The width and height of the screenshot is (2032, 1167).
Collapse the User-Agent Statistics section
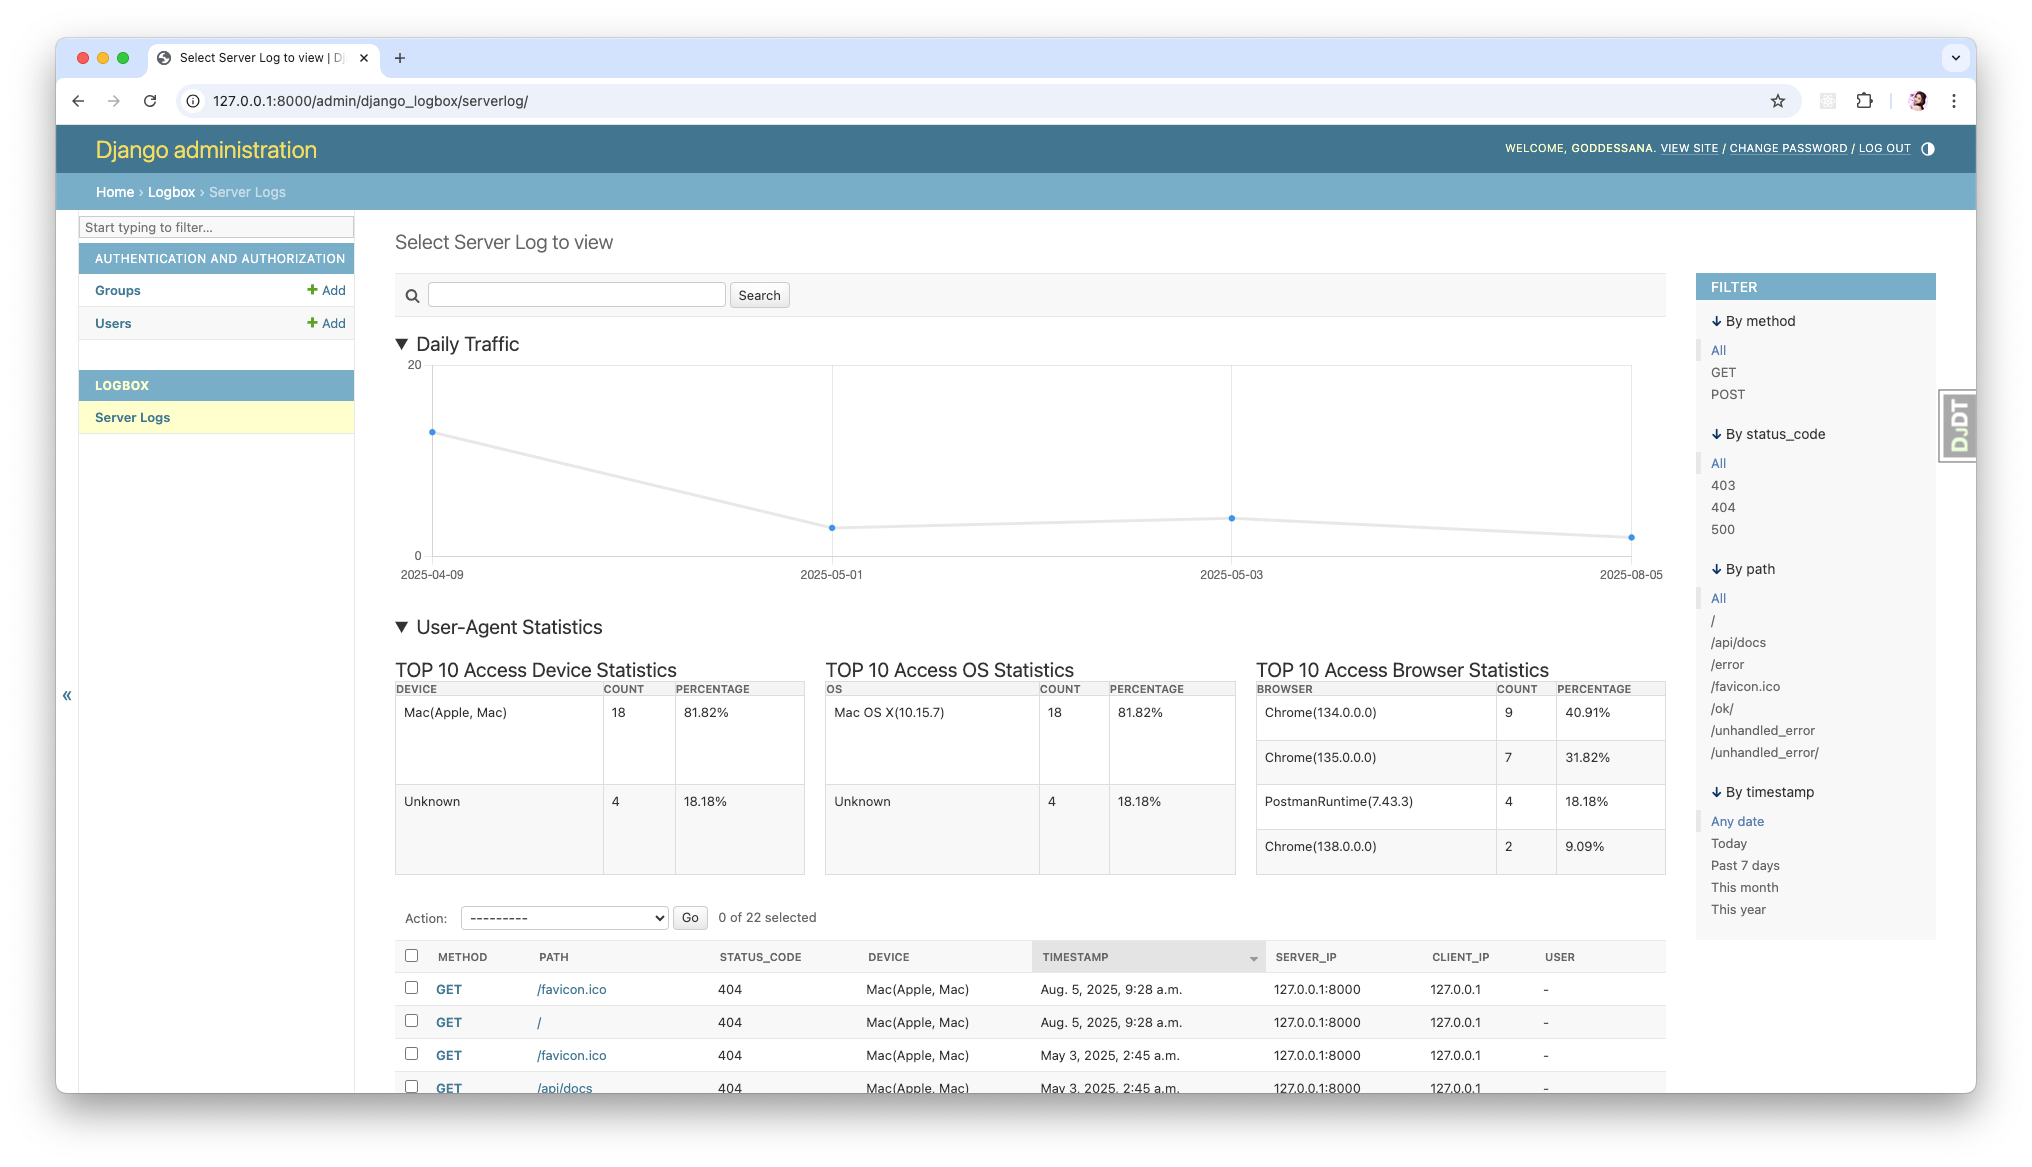[402, 627]
